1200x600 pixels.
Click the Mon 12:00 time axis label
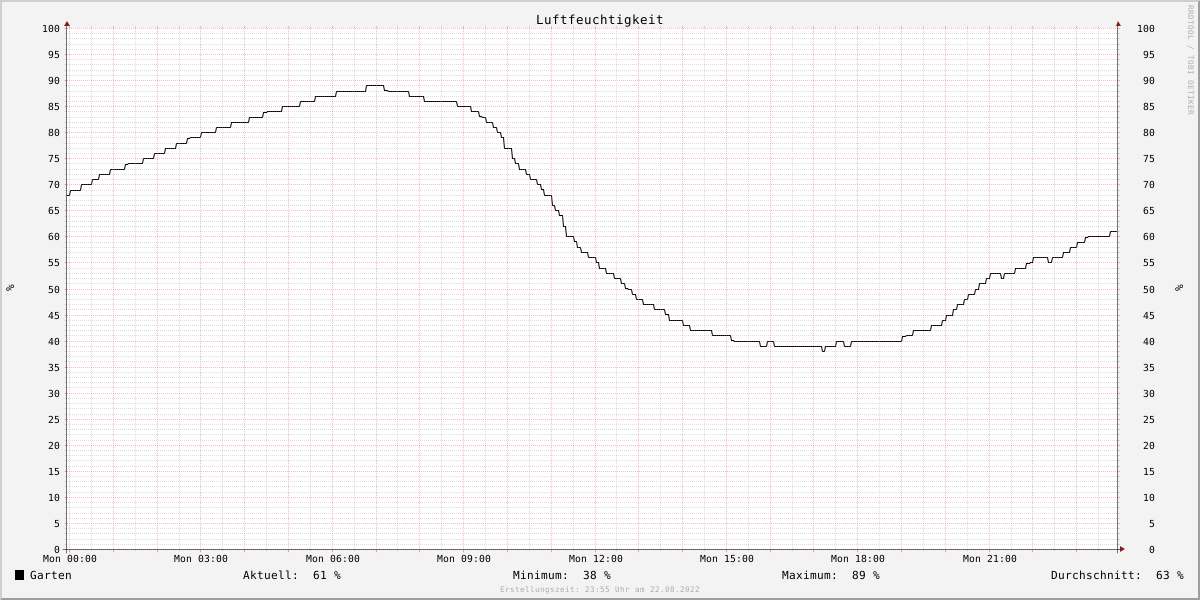pyautogui.click(x=596, y=559)
